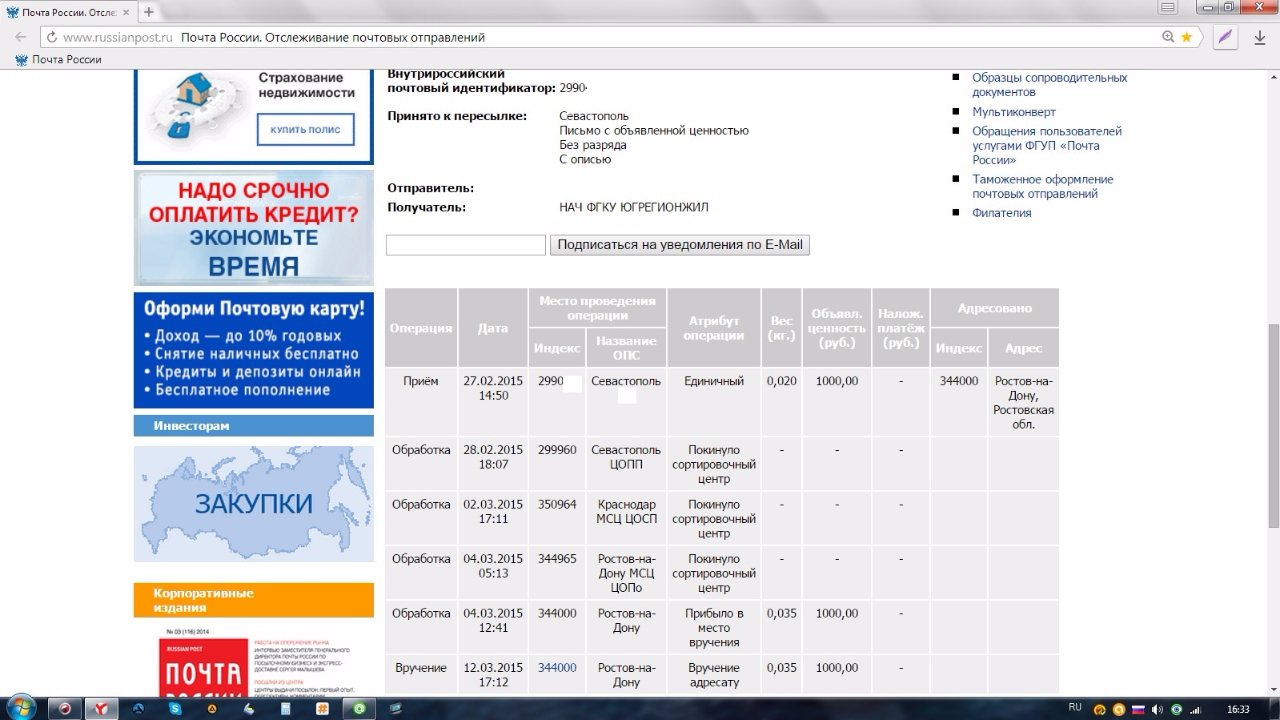Open the calculator icon in taskbar
1280x720 pixels.
285,708
